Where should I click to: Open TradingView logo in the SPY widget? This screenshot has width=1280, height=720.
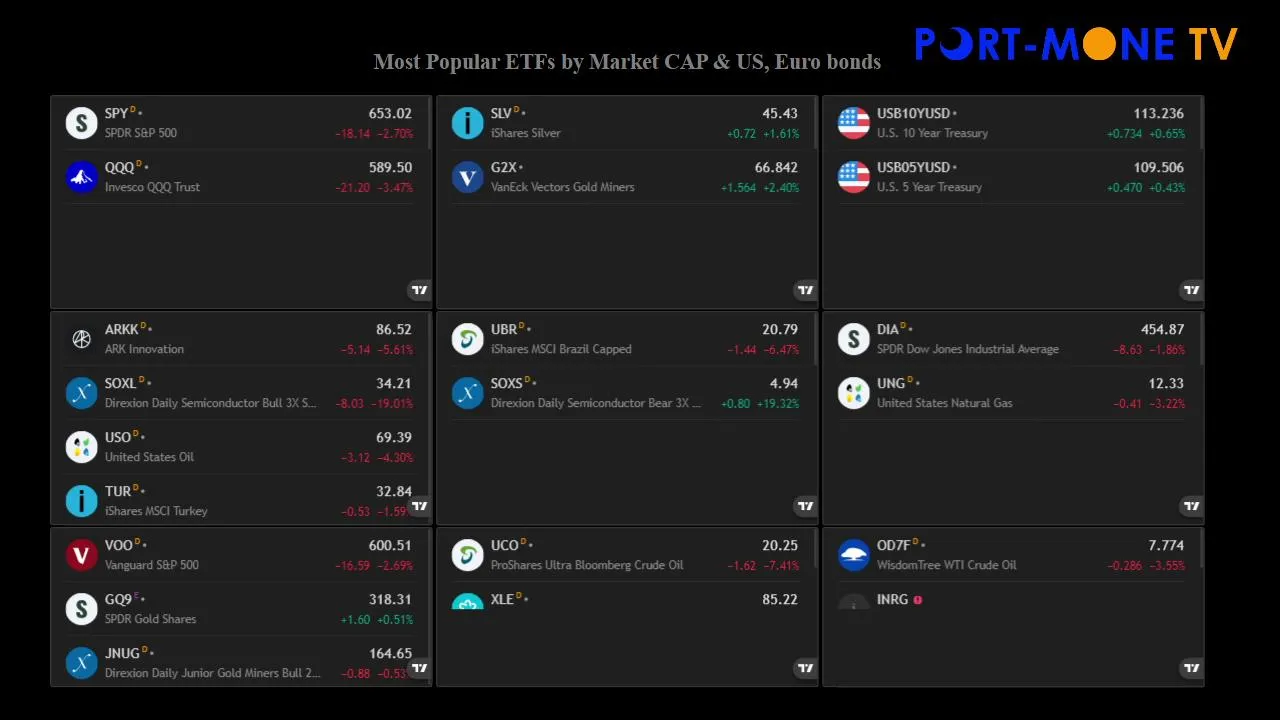click(419, 290)
